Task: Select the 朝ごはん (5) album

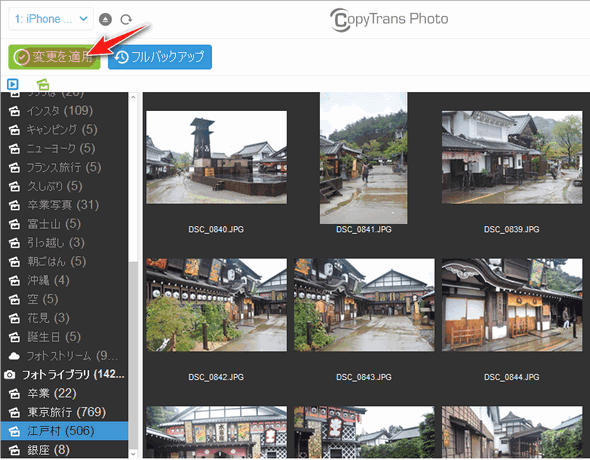Action: coord(64,261)
